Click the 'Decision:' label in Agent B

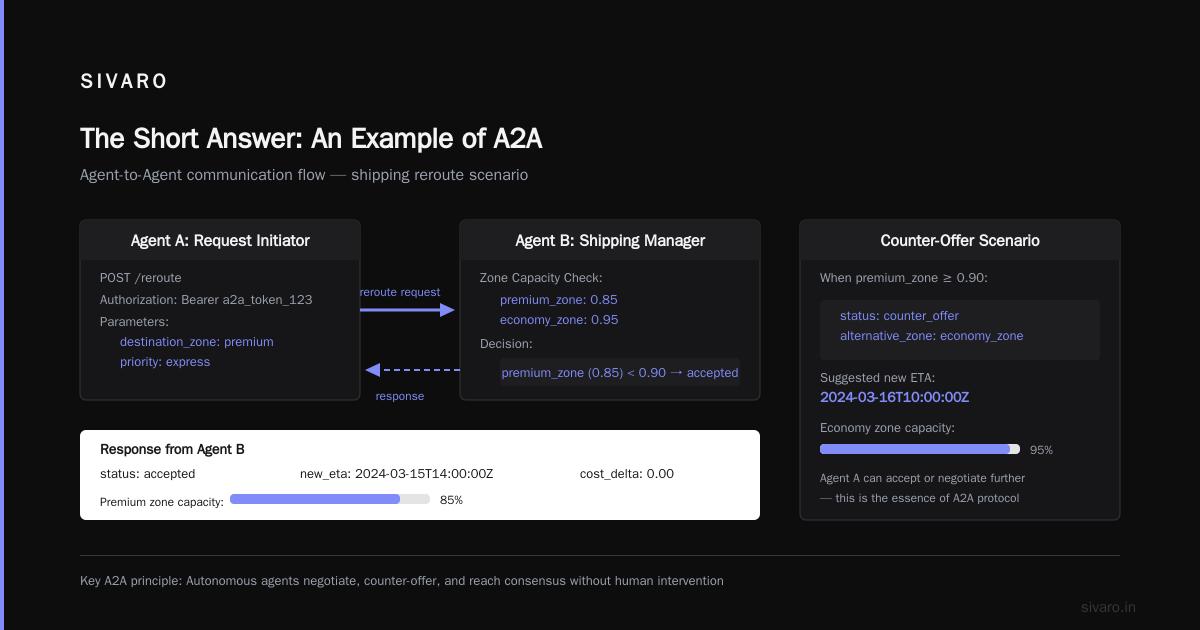[507, 344]
